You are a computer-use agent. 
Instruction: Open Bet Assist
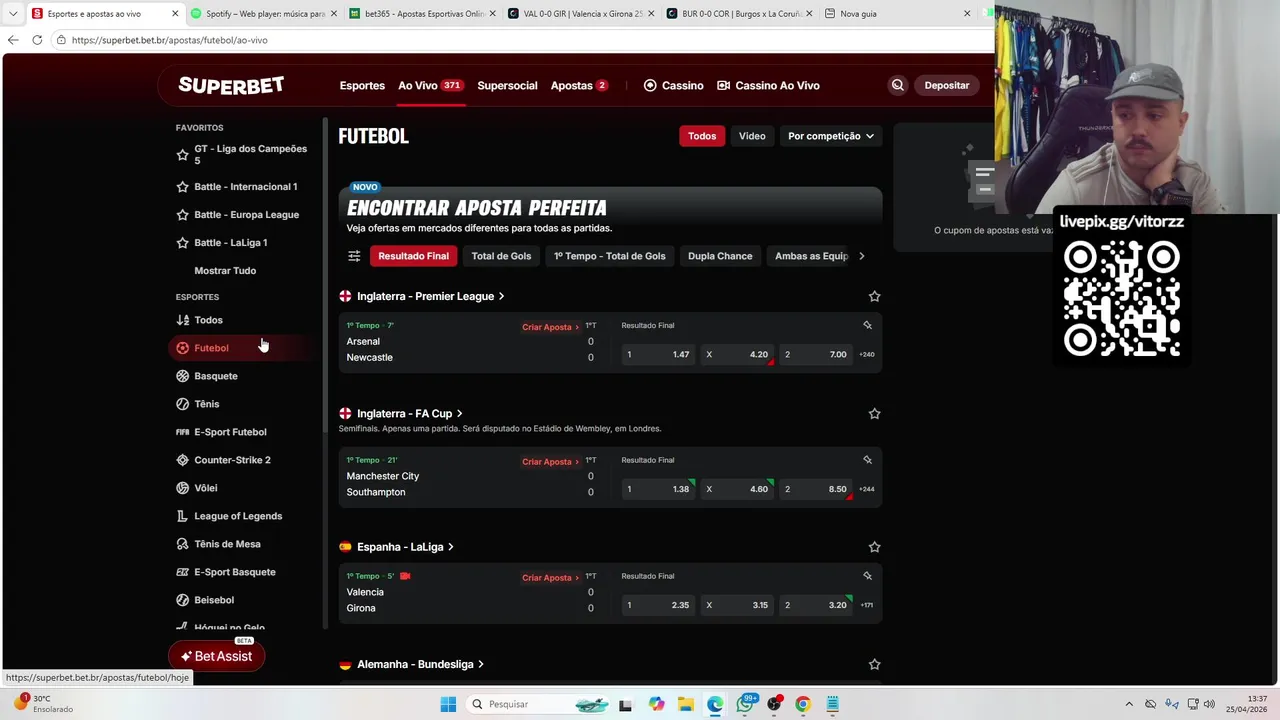pos(216,656)
